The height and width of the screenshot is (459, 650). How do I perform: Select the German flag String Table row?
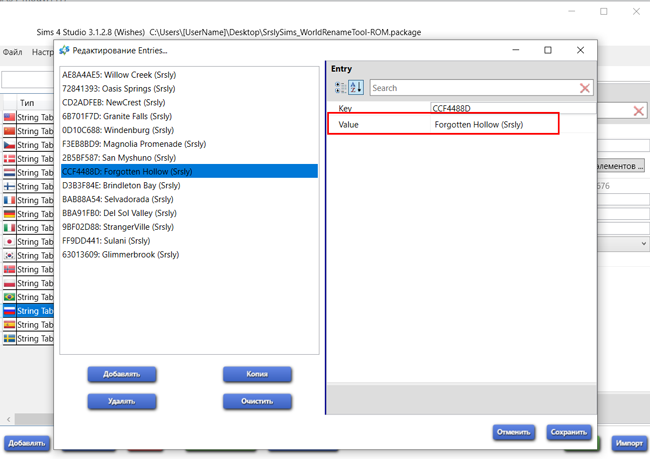pos(28,214)
